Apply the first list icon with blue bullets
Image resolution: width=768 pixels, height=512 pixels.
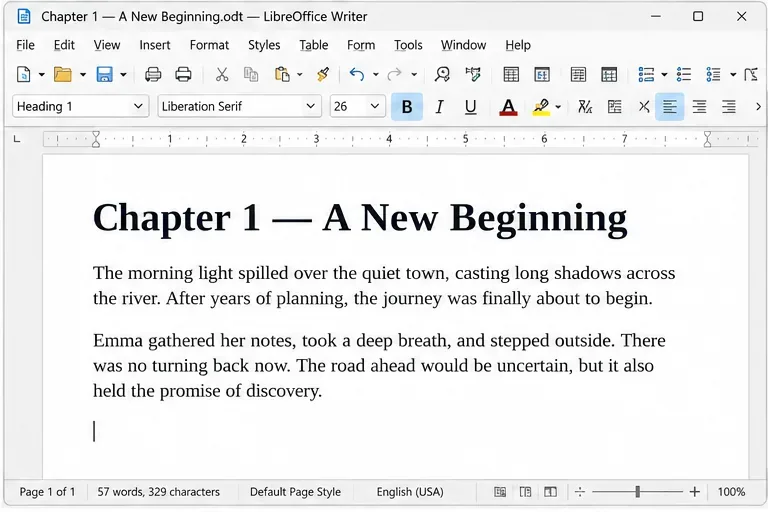(x=646, y=74)
